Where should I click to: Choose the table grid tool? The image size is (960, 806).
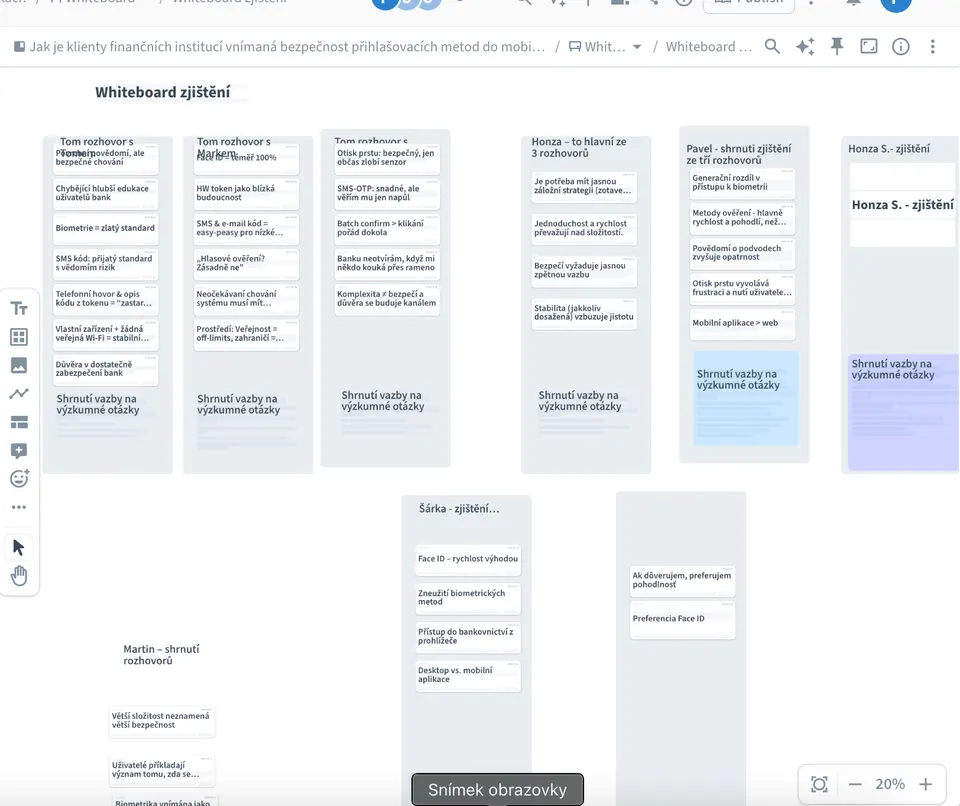tap(19, 337)
